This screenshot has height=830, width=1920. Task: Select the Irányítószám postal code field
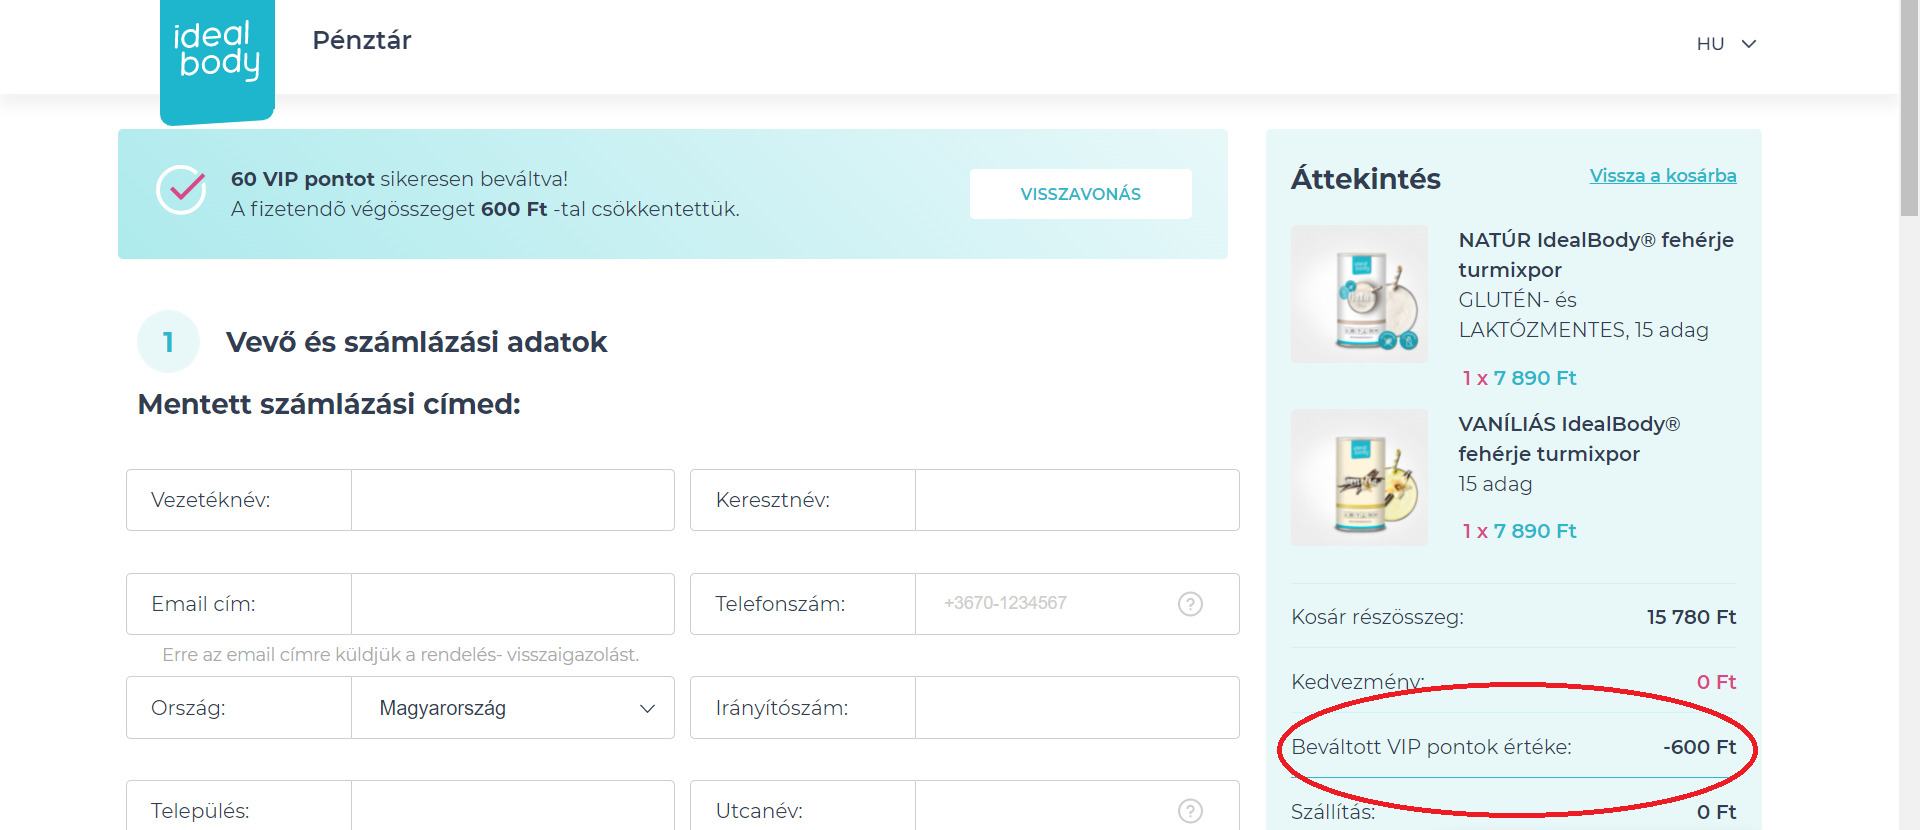(1076, 708)
